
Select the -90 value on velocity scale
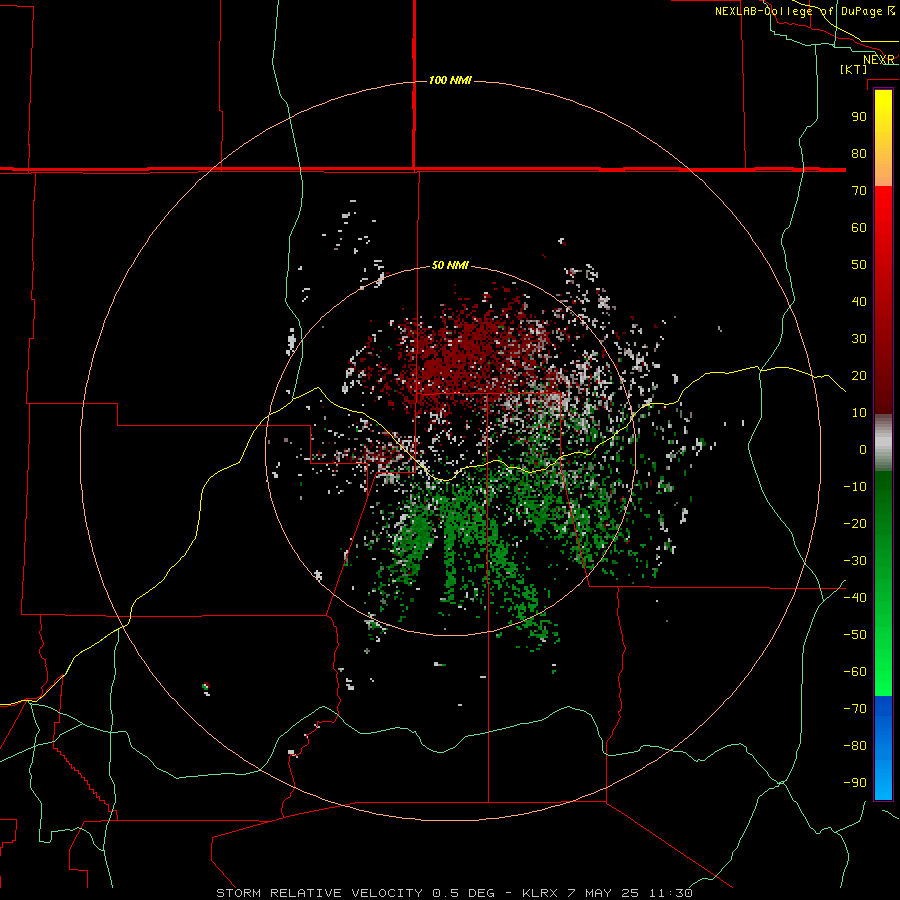click(x=855, y=783)
